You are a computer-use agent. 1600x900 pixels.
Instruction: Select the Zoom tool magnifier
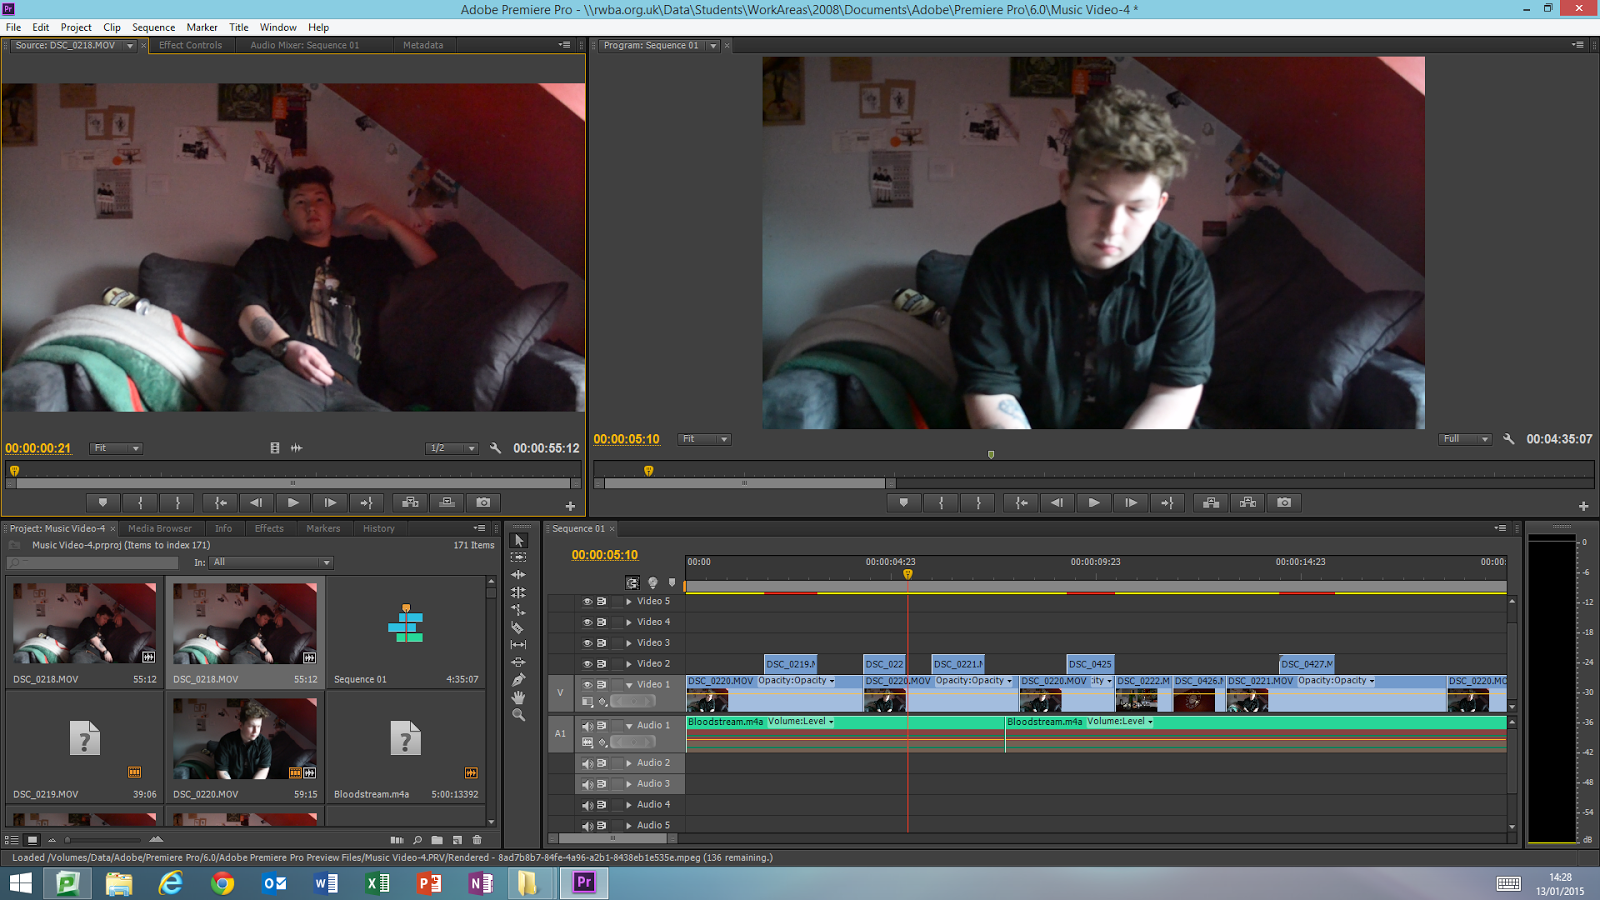[518, 715]
